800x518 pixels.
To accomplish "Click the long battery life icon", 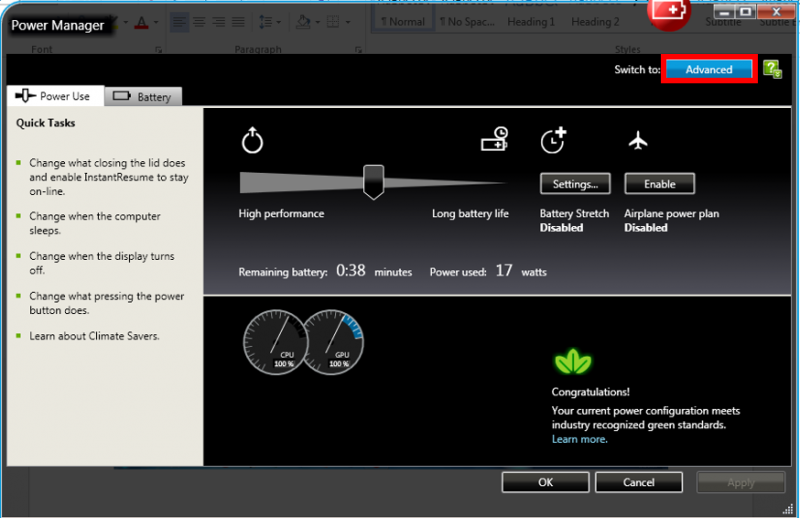I will 494,139.
